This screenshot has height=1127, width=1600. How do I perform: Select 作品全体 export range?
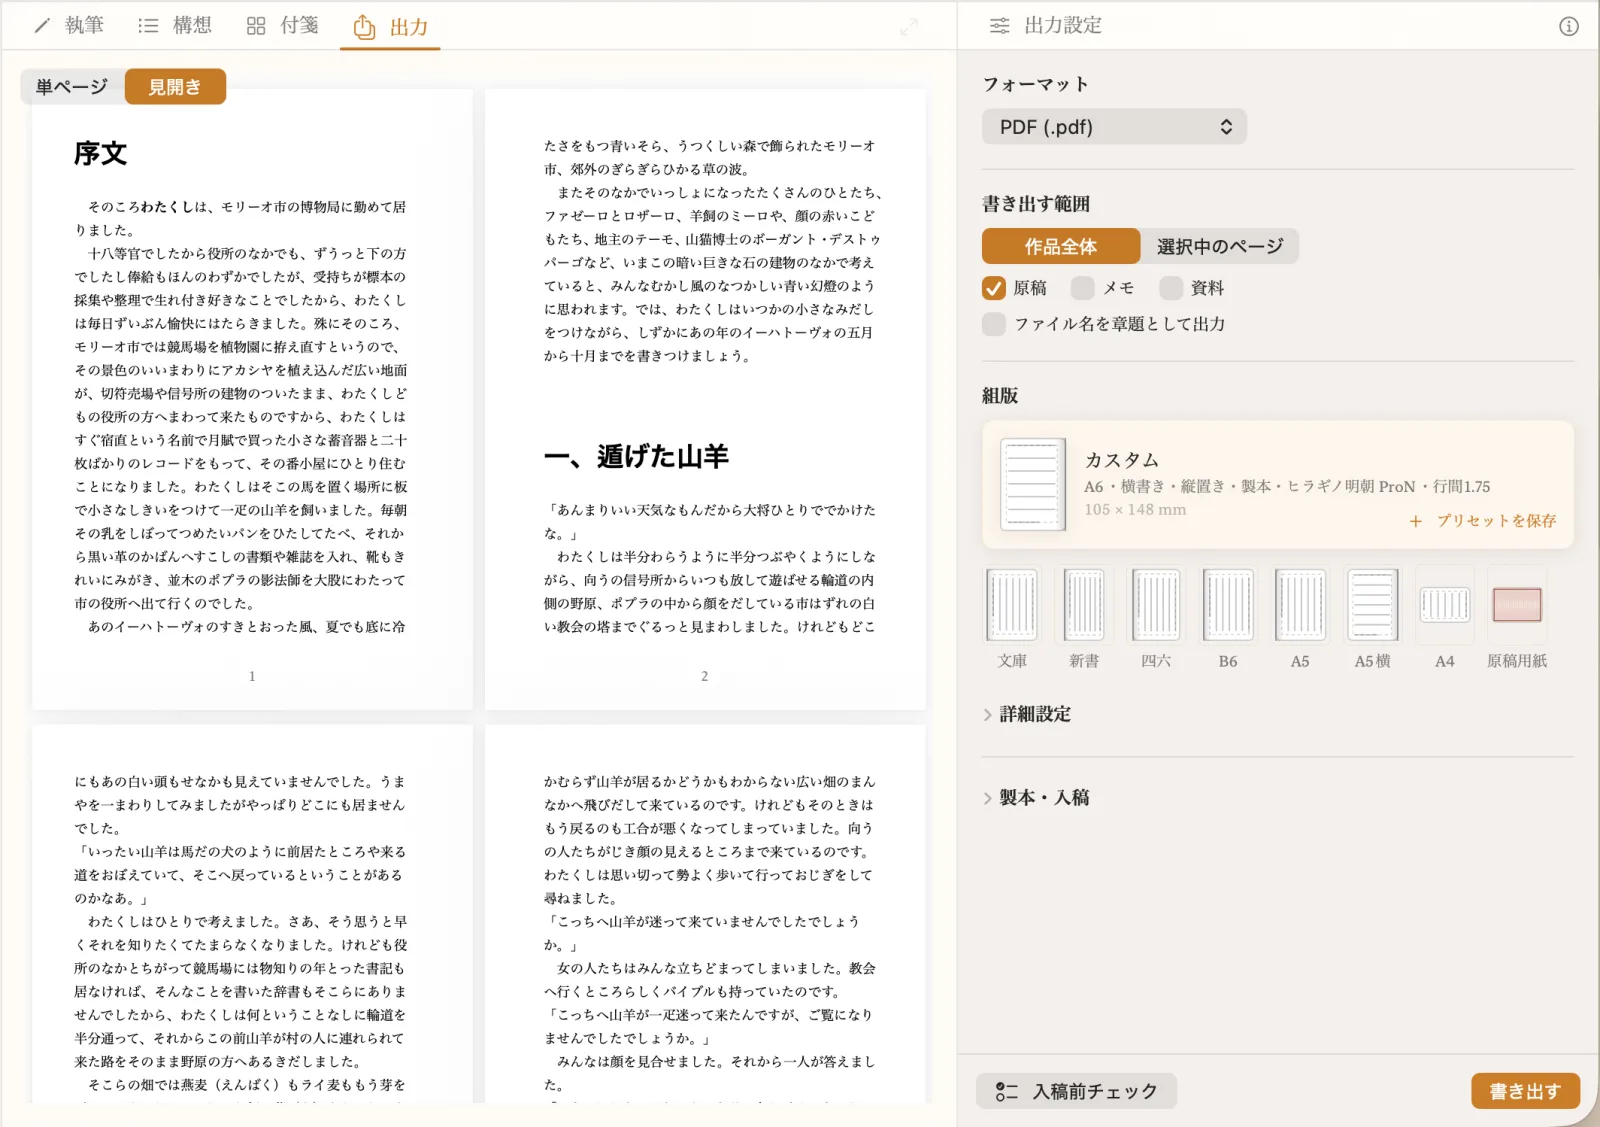pos(1061,246)
